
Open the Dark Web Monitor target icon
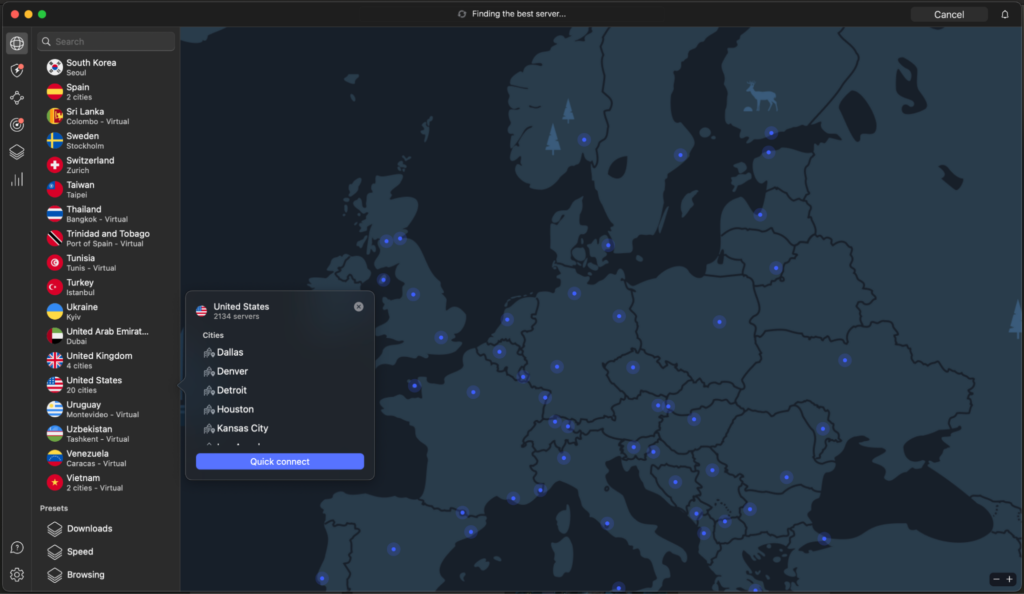coord(17,125)
